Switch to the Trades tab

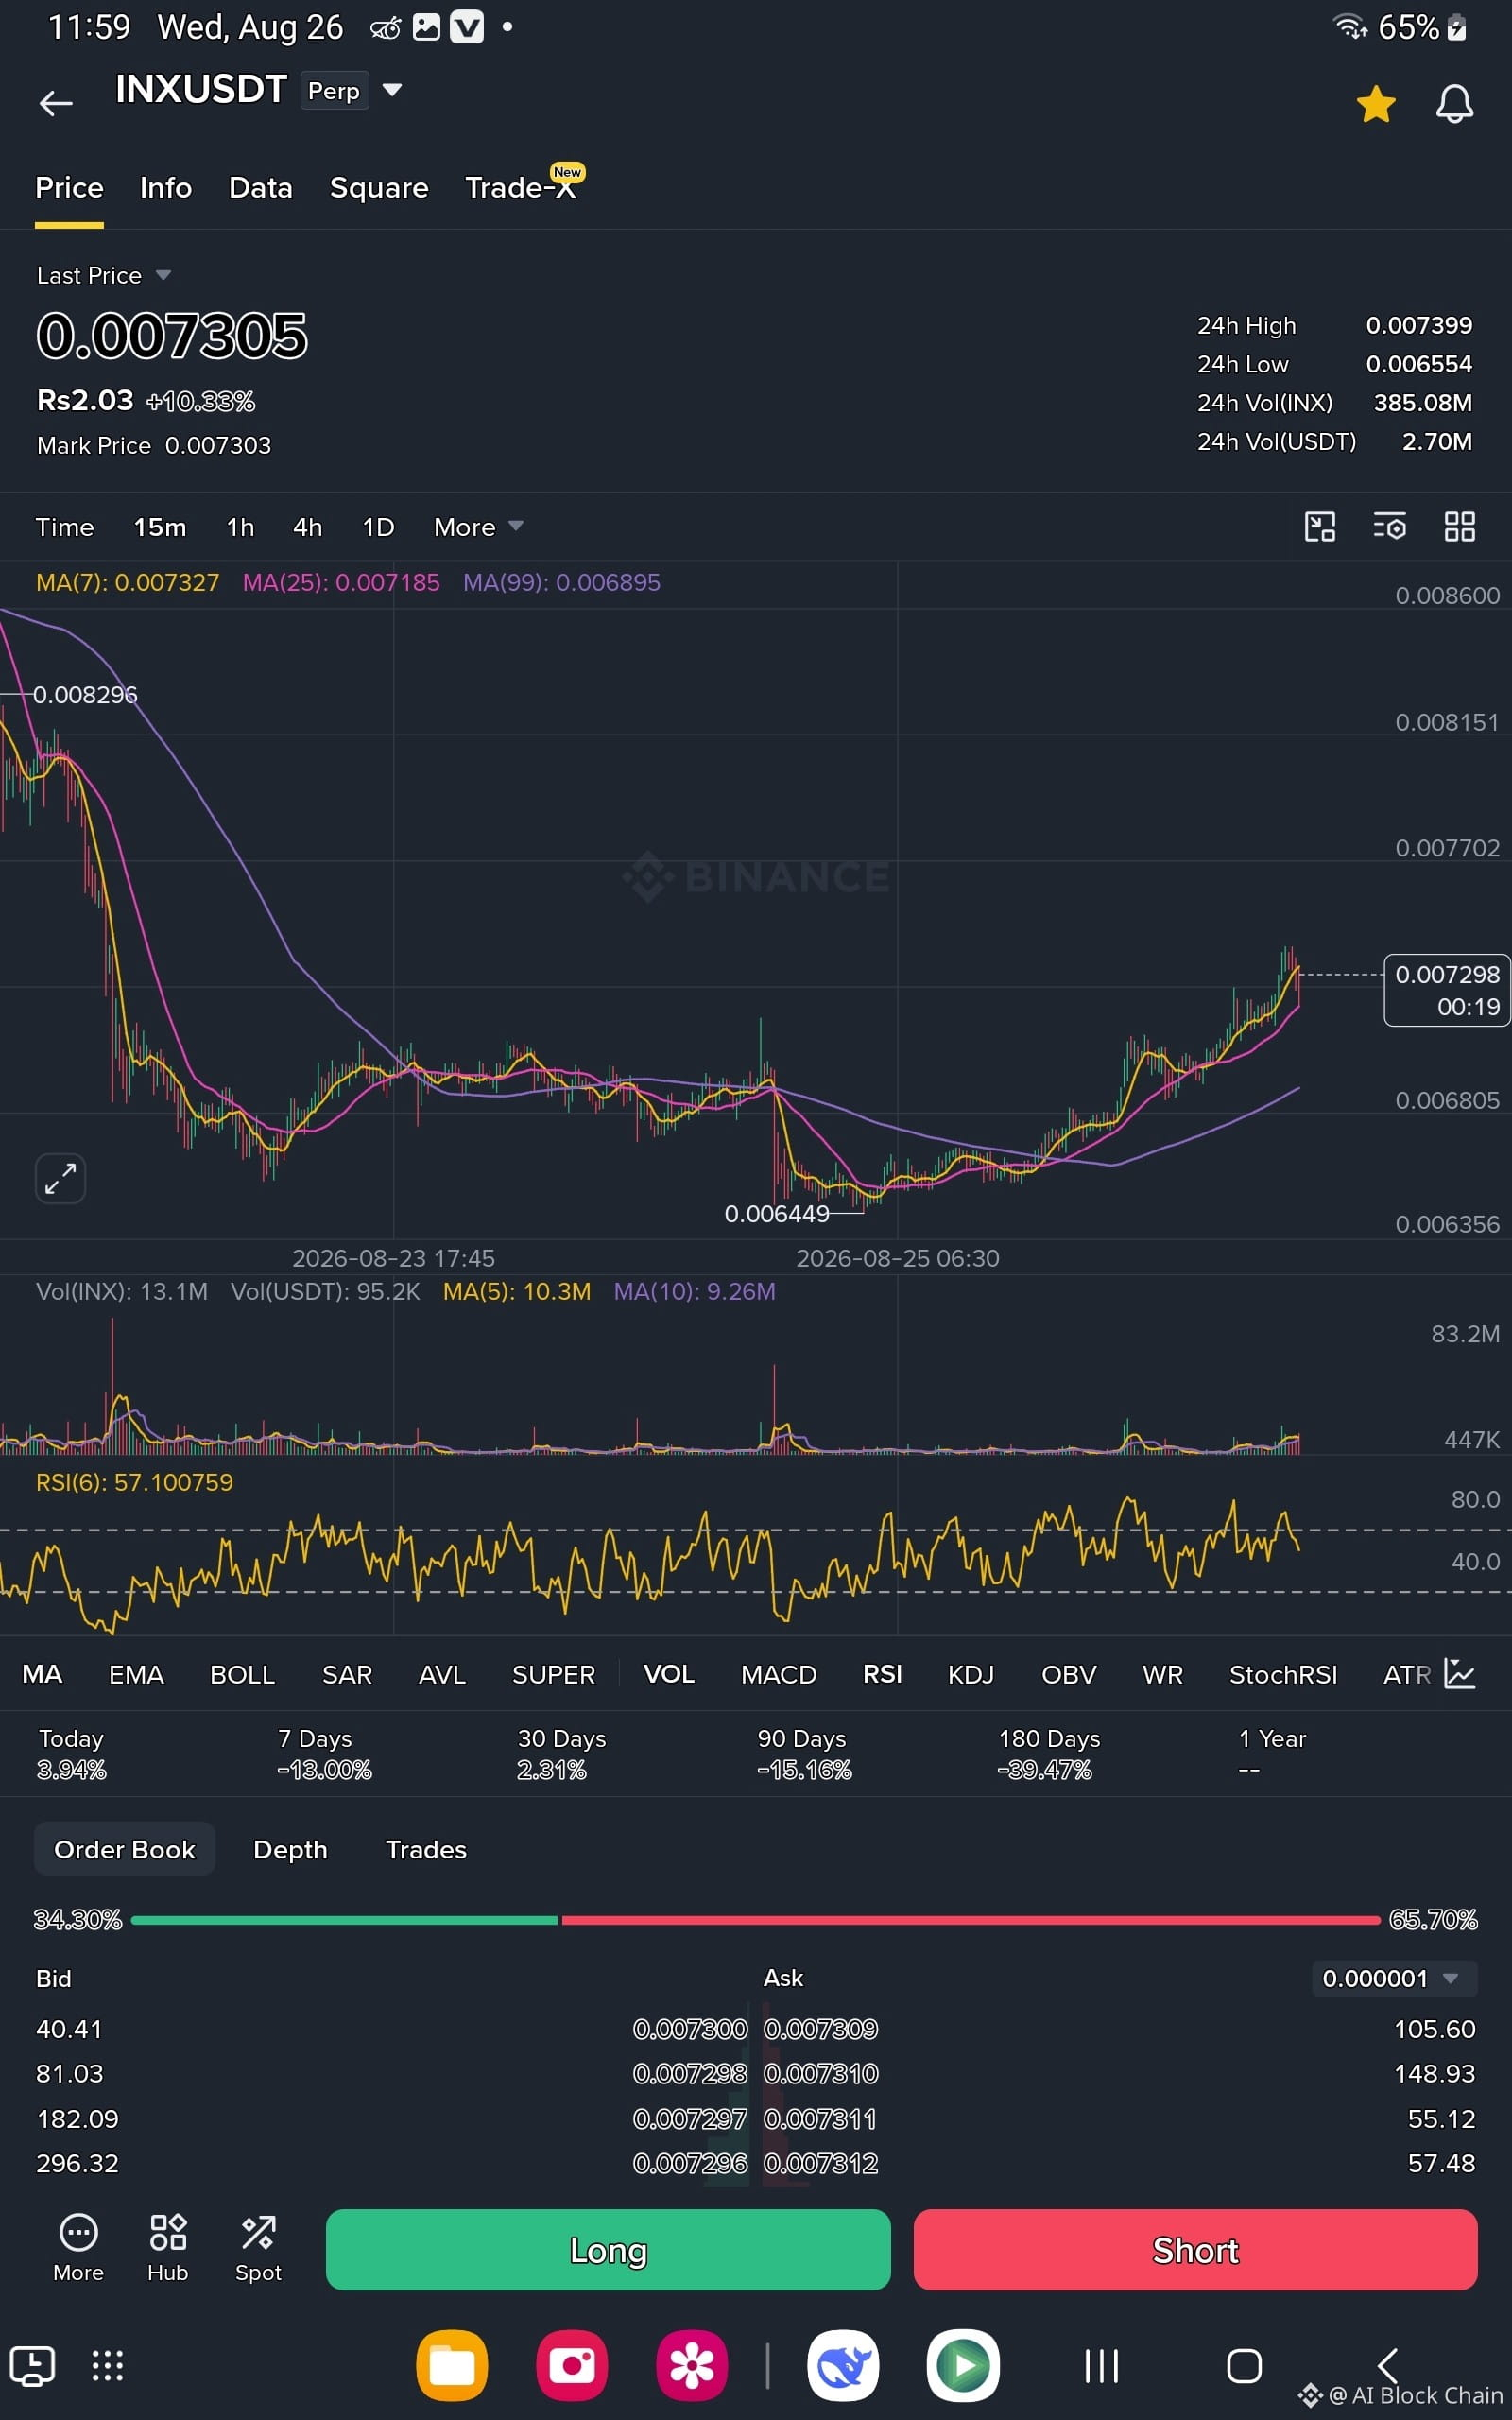coord(426,1850)
